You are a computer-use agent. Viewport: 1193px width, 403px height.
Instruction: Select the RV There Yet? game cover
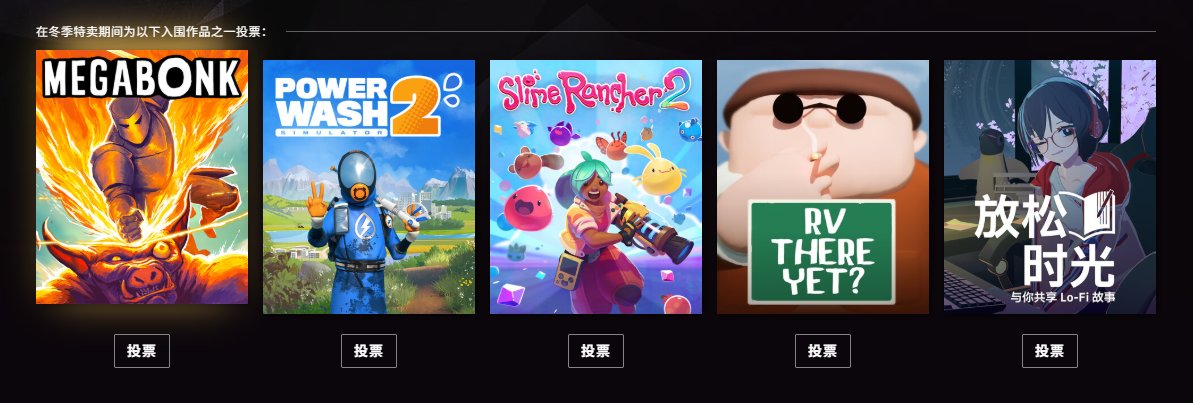point(822,187)
